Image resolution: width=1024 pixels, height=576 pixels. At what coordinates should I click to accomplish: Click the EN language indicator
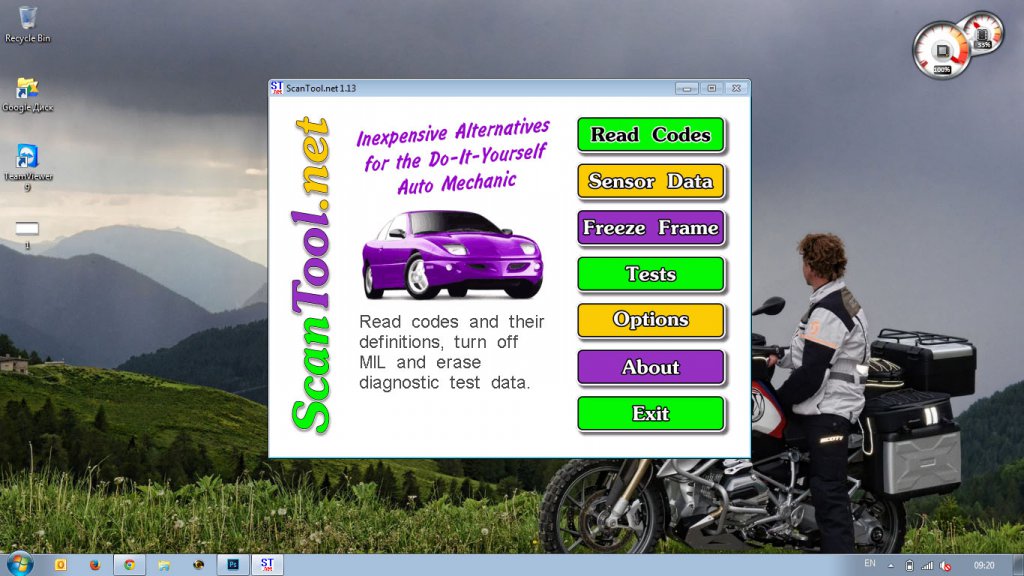coord(870,564)
